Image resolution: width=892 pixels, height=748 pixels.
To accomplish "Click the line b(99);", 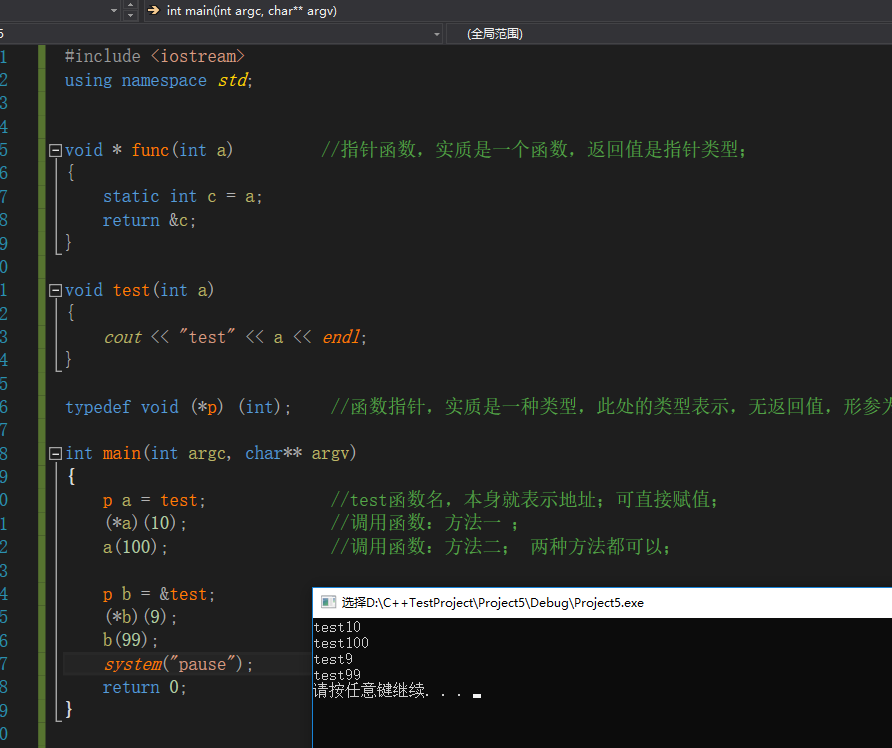I will pos(130,640).
